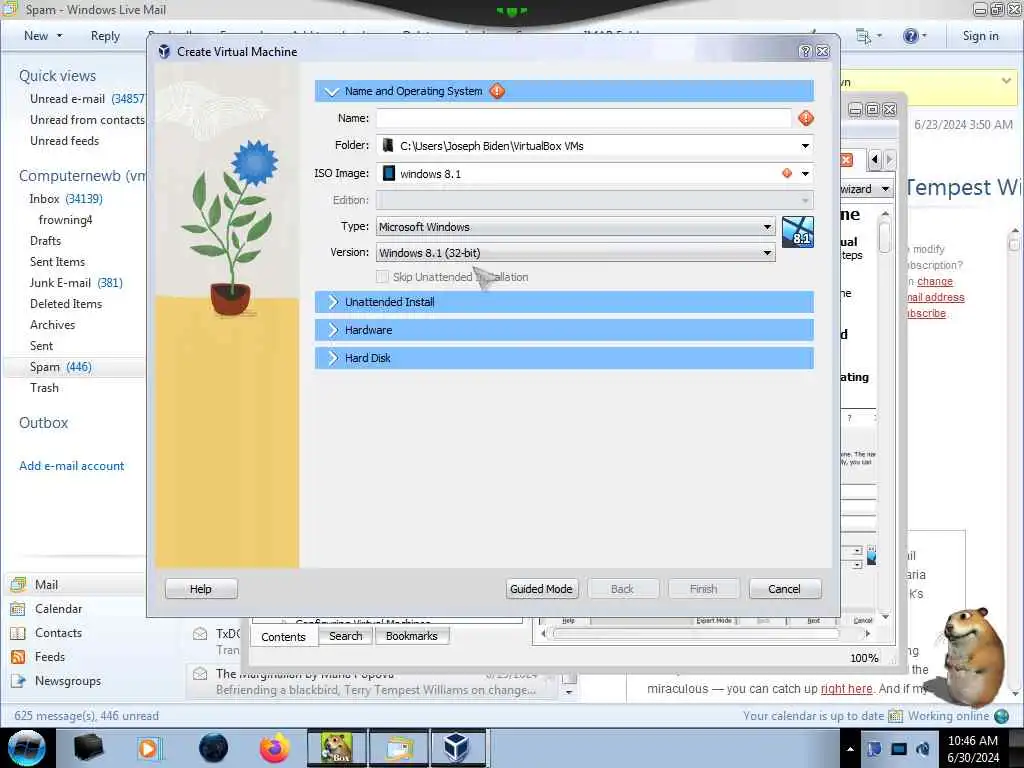Click the Windows Start orb

[x=27, y=748]
